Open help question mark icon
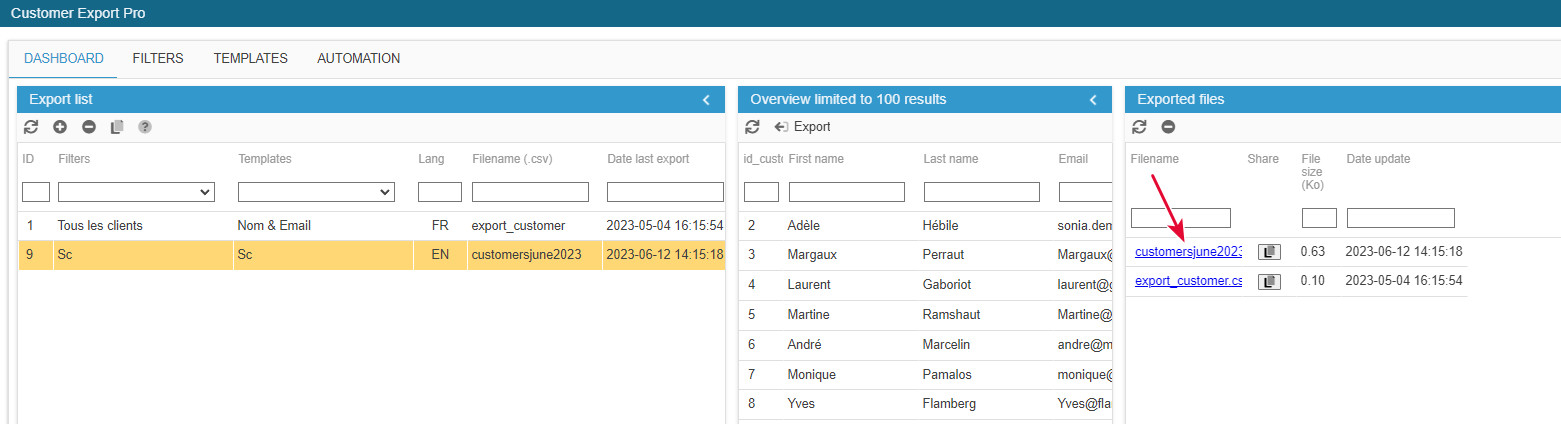Screen dimensions: 1561x424 tap(145, 127)
